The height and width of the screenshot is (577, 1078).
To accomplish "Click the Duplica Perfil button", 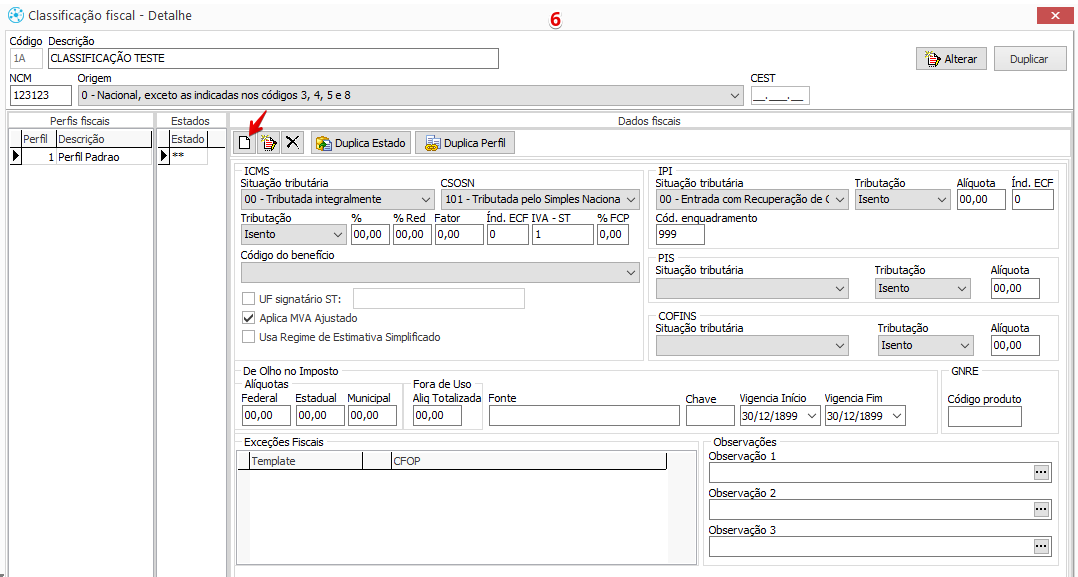I will click(x=465, y=143).
